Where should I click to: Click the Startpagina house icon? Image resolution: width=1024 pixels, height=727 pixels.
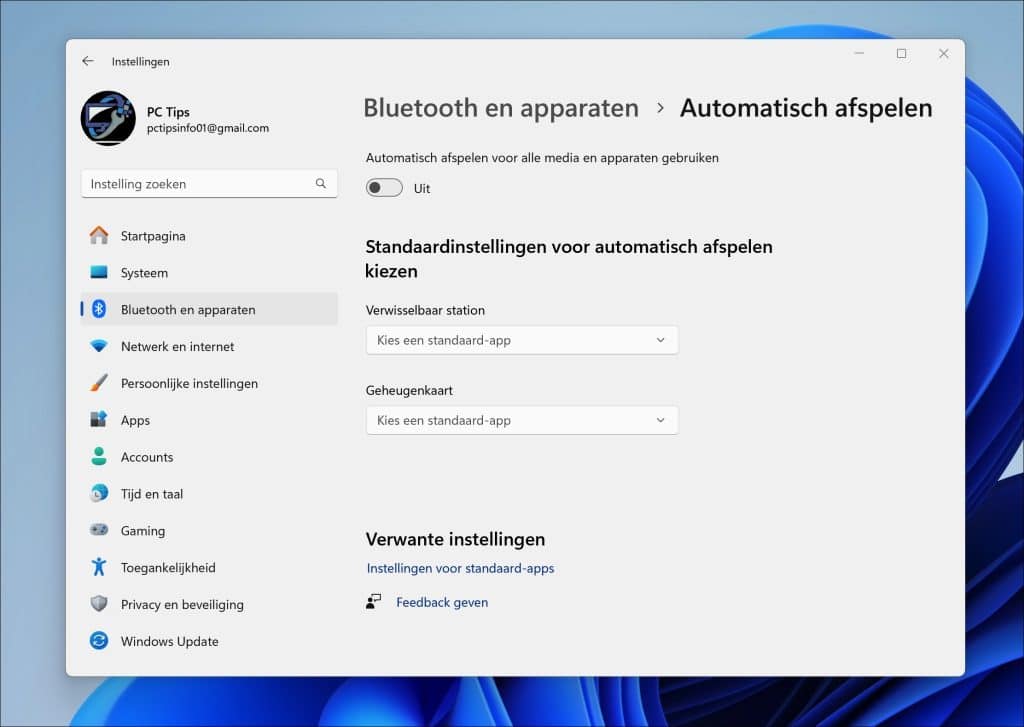[99, 236]
